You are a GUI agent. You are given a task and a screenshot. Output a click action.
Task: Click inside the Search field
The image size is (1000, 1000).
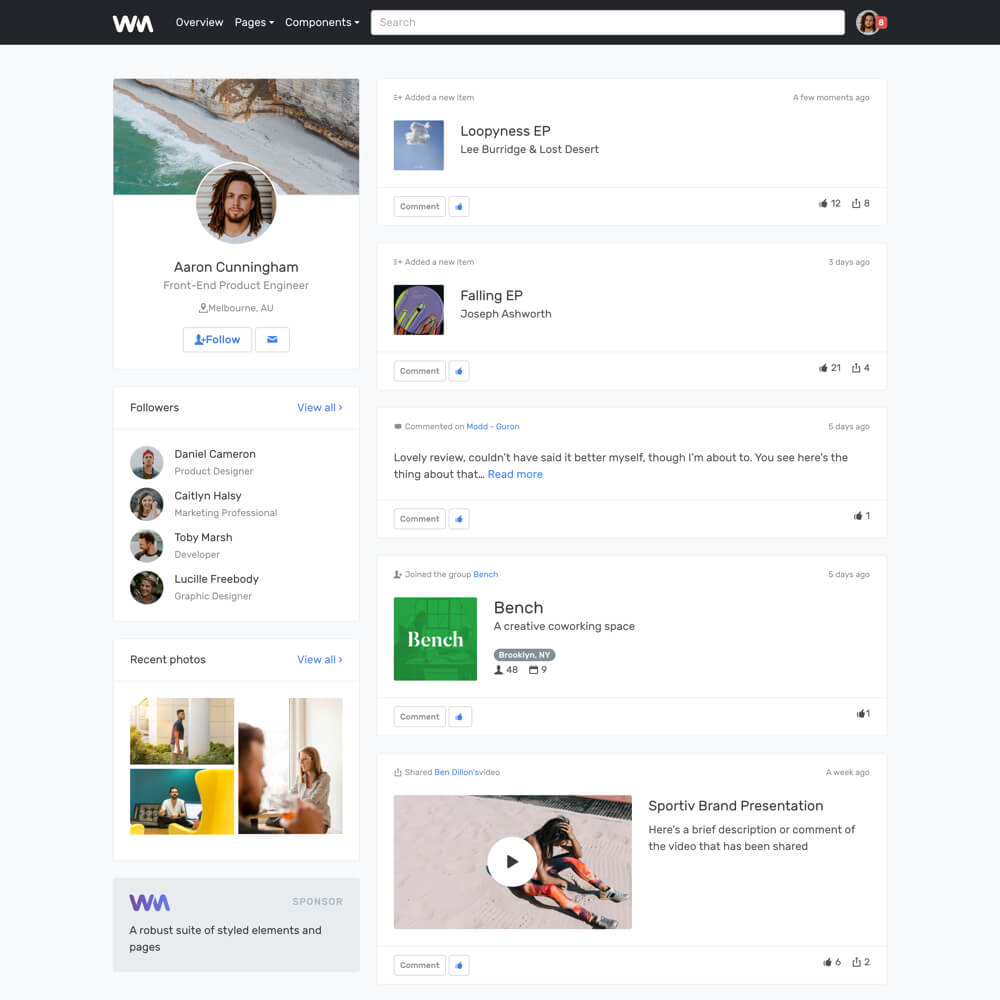[607, 21]
